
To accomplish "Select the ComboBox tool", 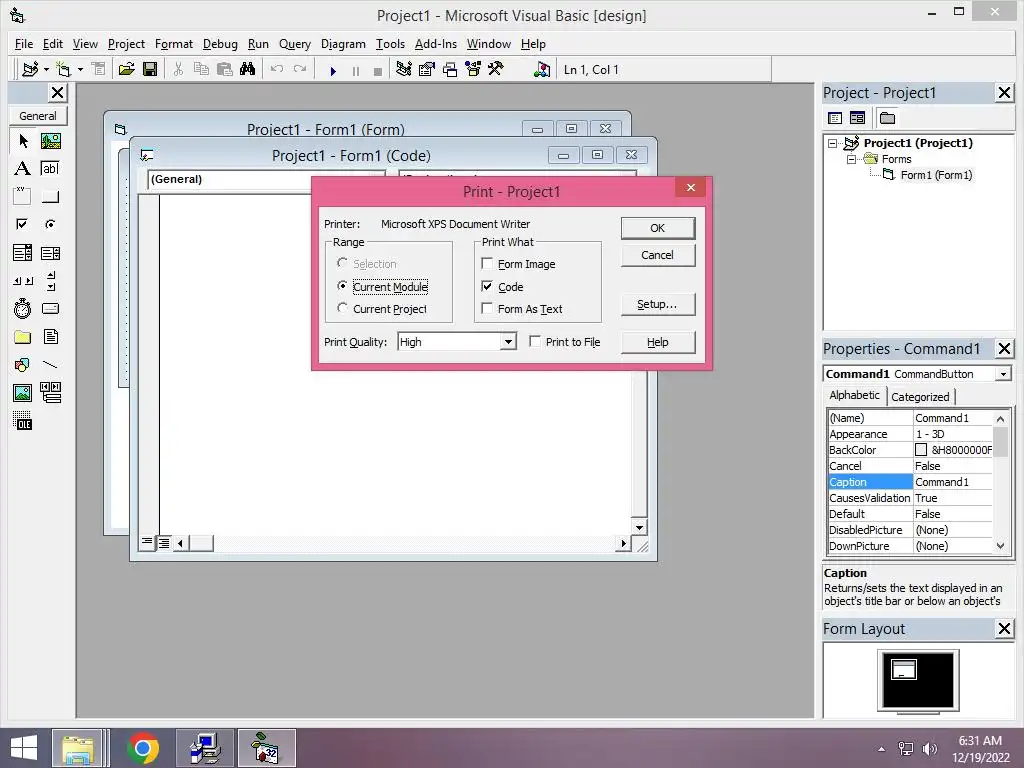I will (x=23, y=253).
